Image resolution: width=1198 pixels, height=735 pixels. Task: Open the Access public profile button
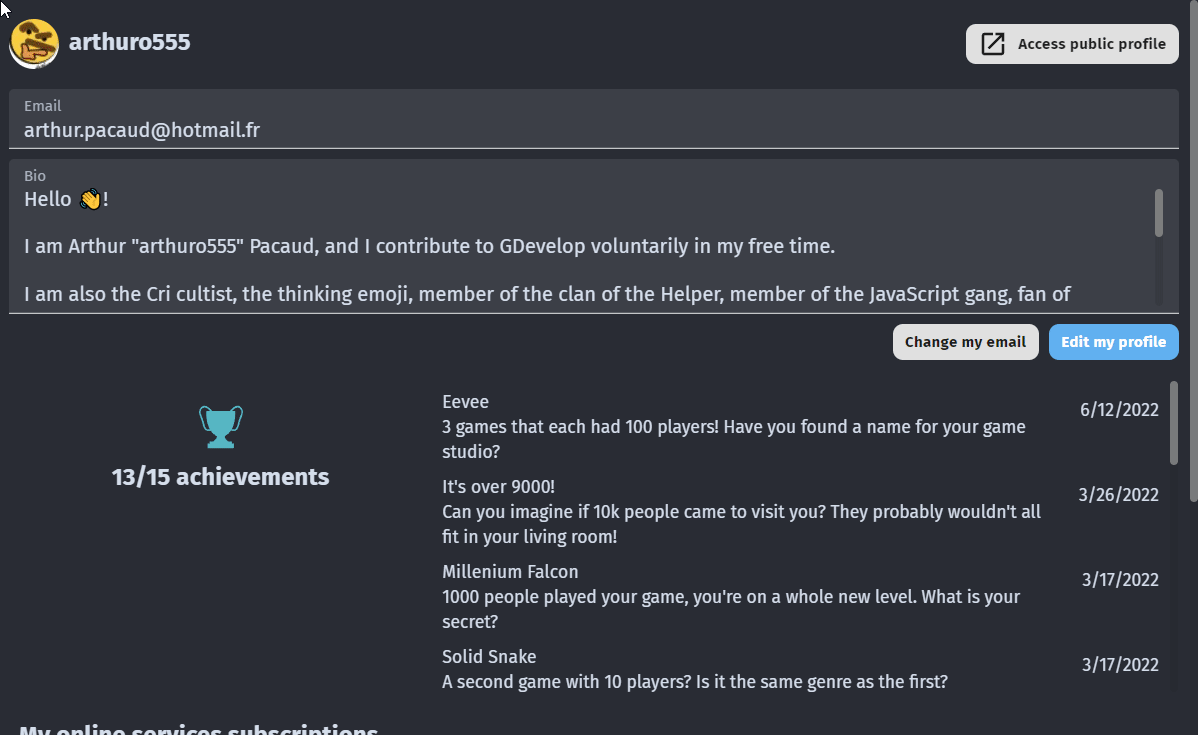coord(1072,44)
